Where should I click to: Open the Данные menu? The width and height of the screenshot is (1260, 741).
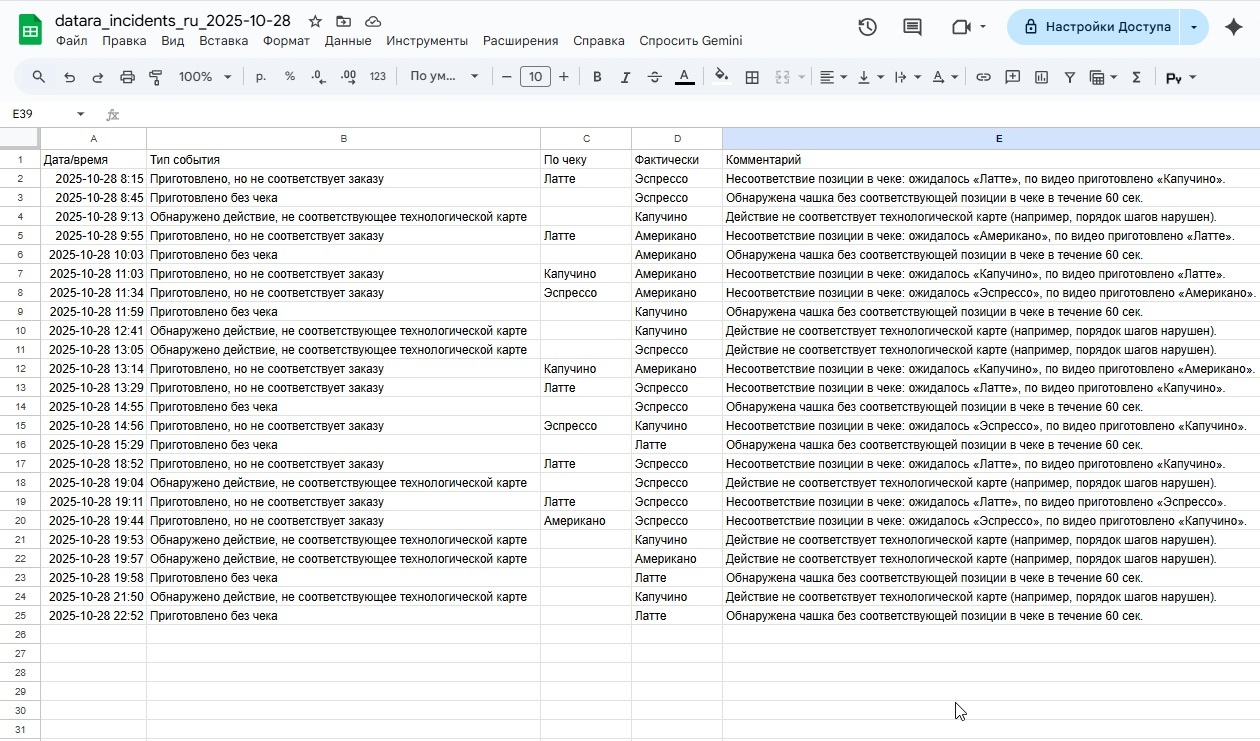(348, 41)
